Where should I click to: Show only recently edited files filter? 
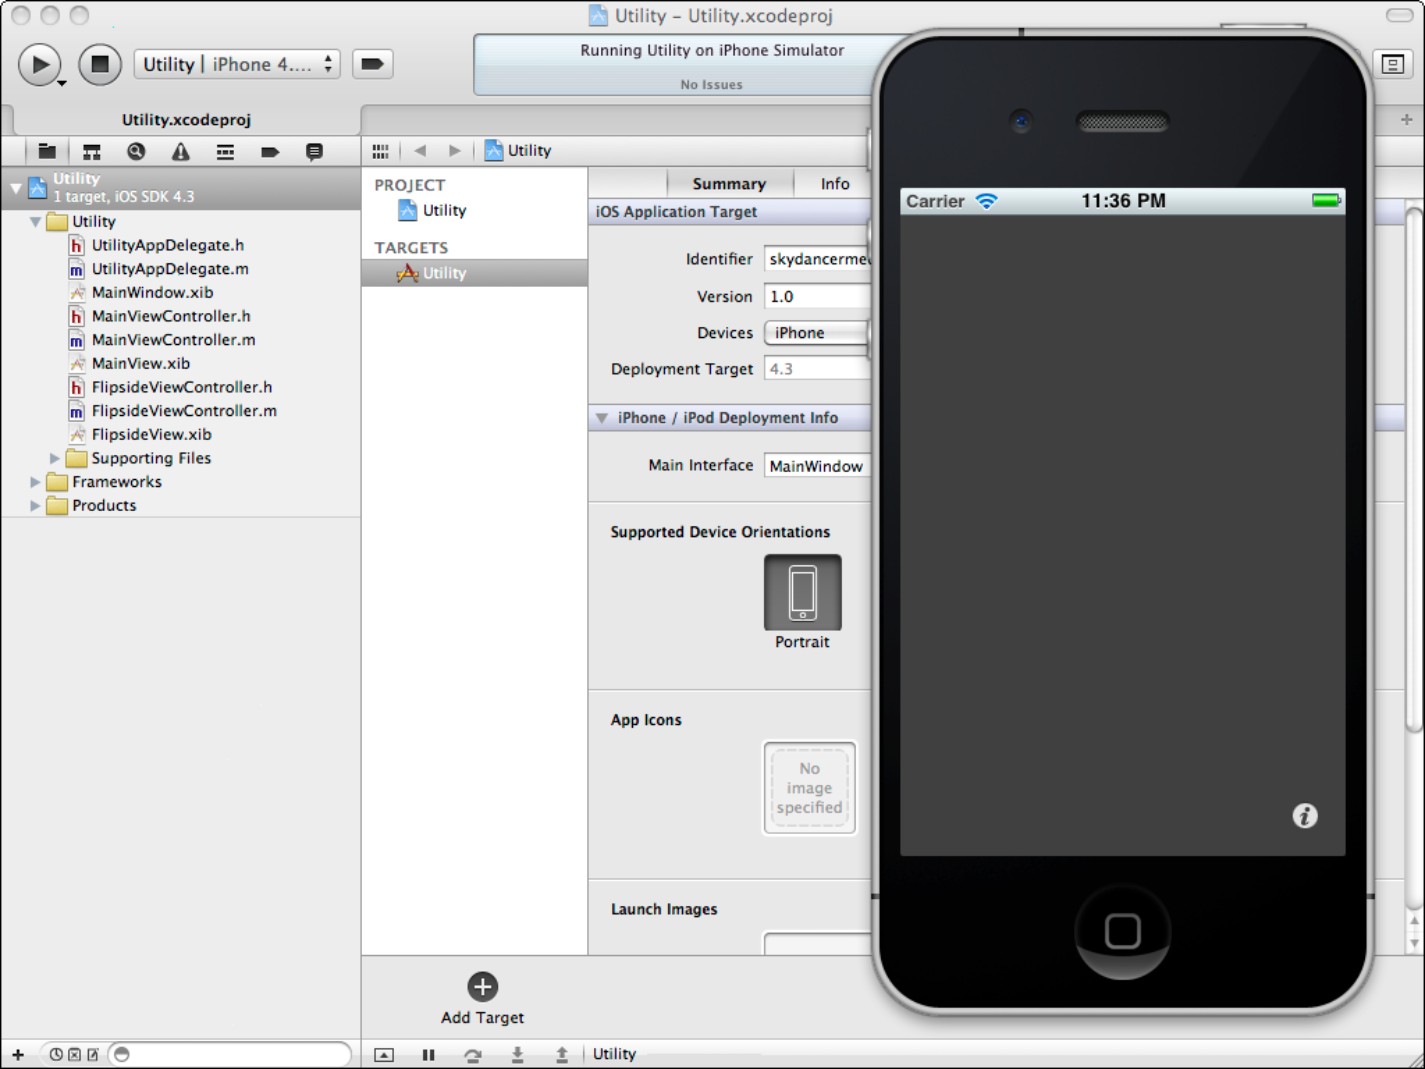pos(56,1055)
